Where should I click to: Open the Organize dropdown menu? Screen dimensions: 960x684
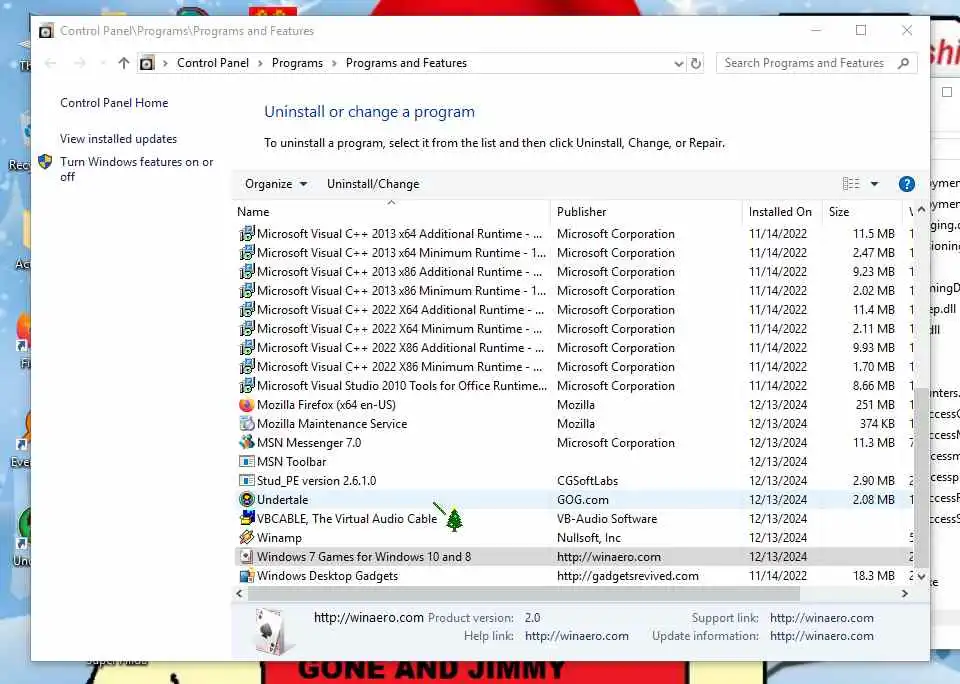pyautogui.click(x=276, y=184)
